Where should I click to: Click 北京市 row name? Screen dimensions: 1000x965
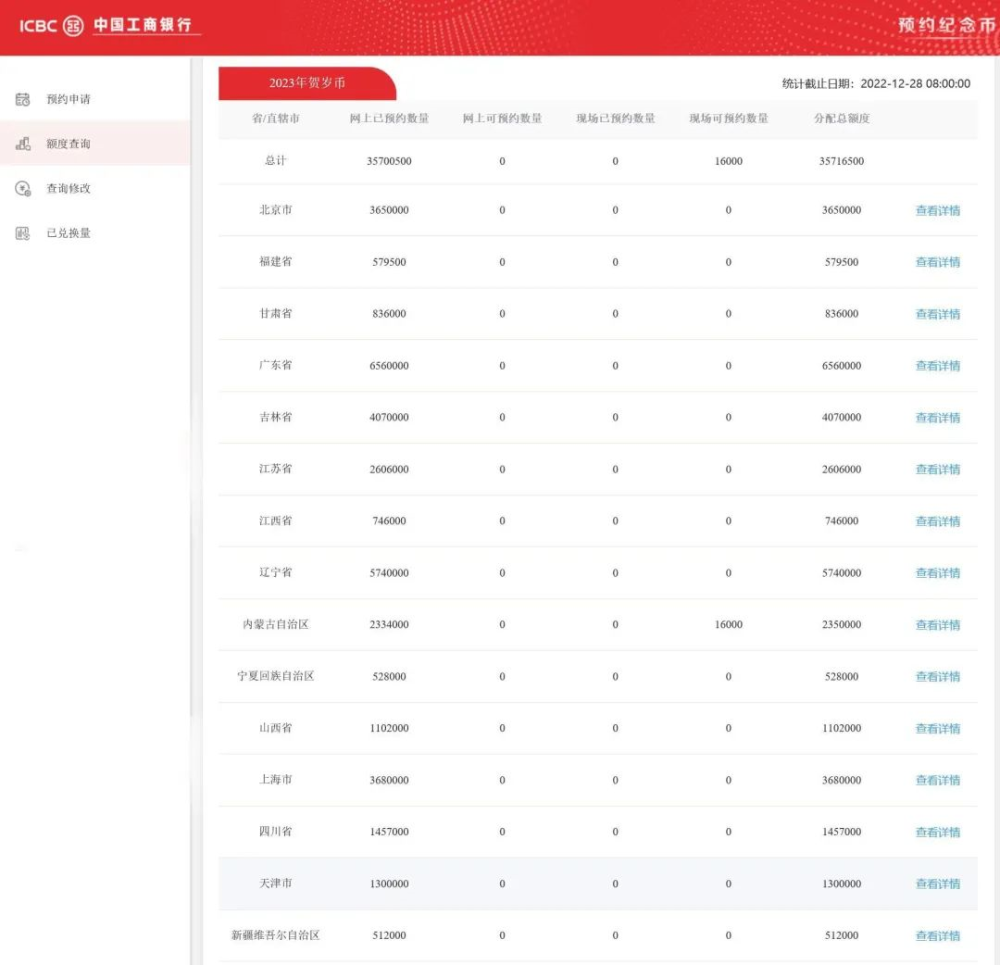click(x=276, y=210)
